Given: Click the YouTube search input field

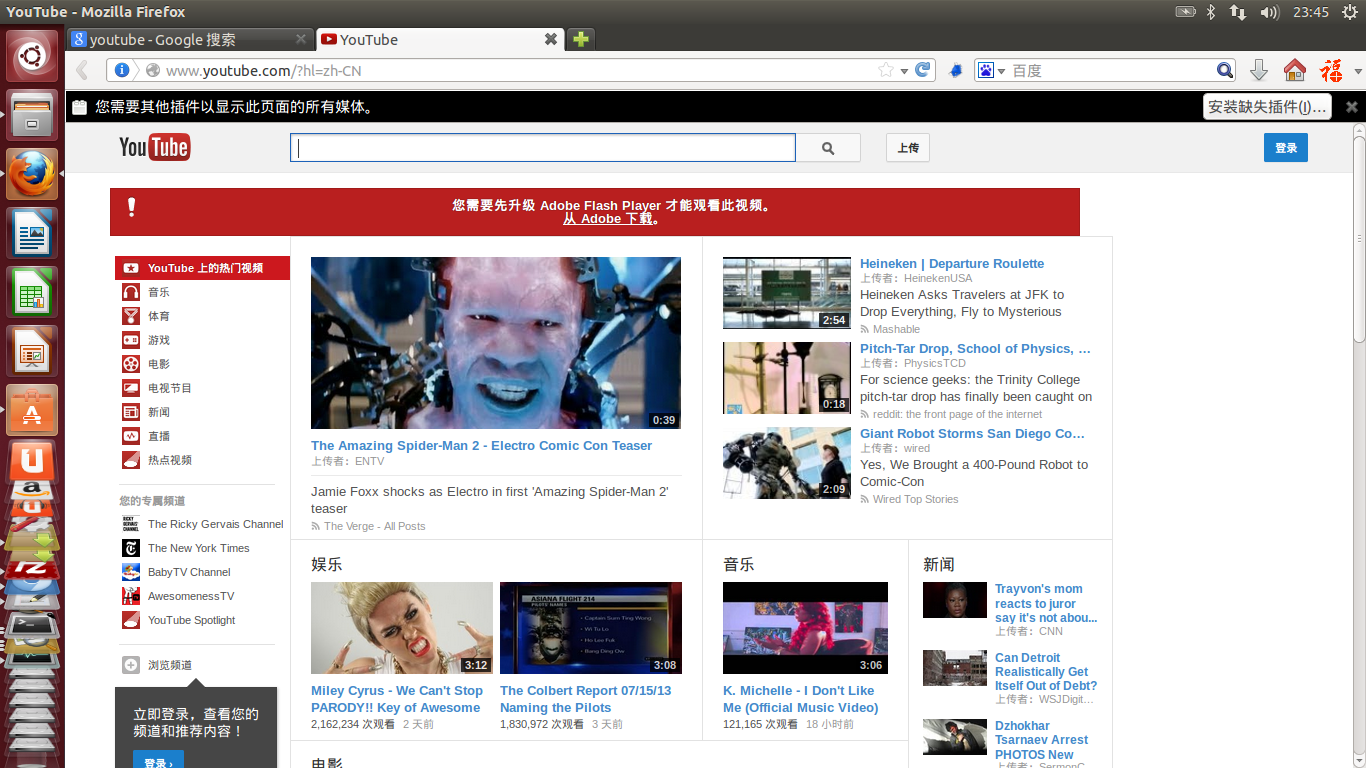Looking at the screenshot, I should pyautogui.click(x=543, y=148).
